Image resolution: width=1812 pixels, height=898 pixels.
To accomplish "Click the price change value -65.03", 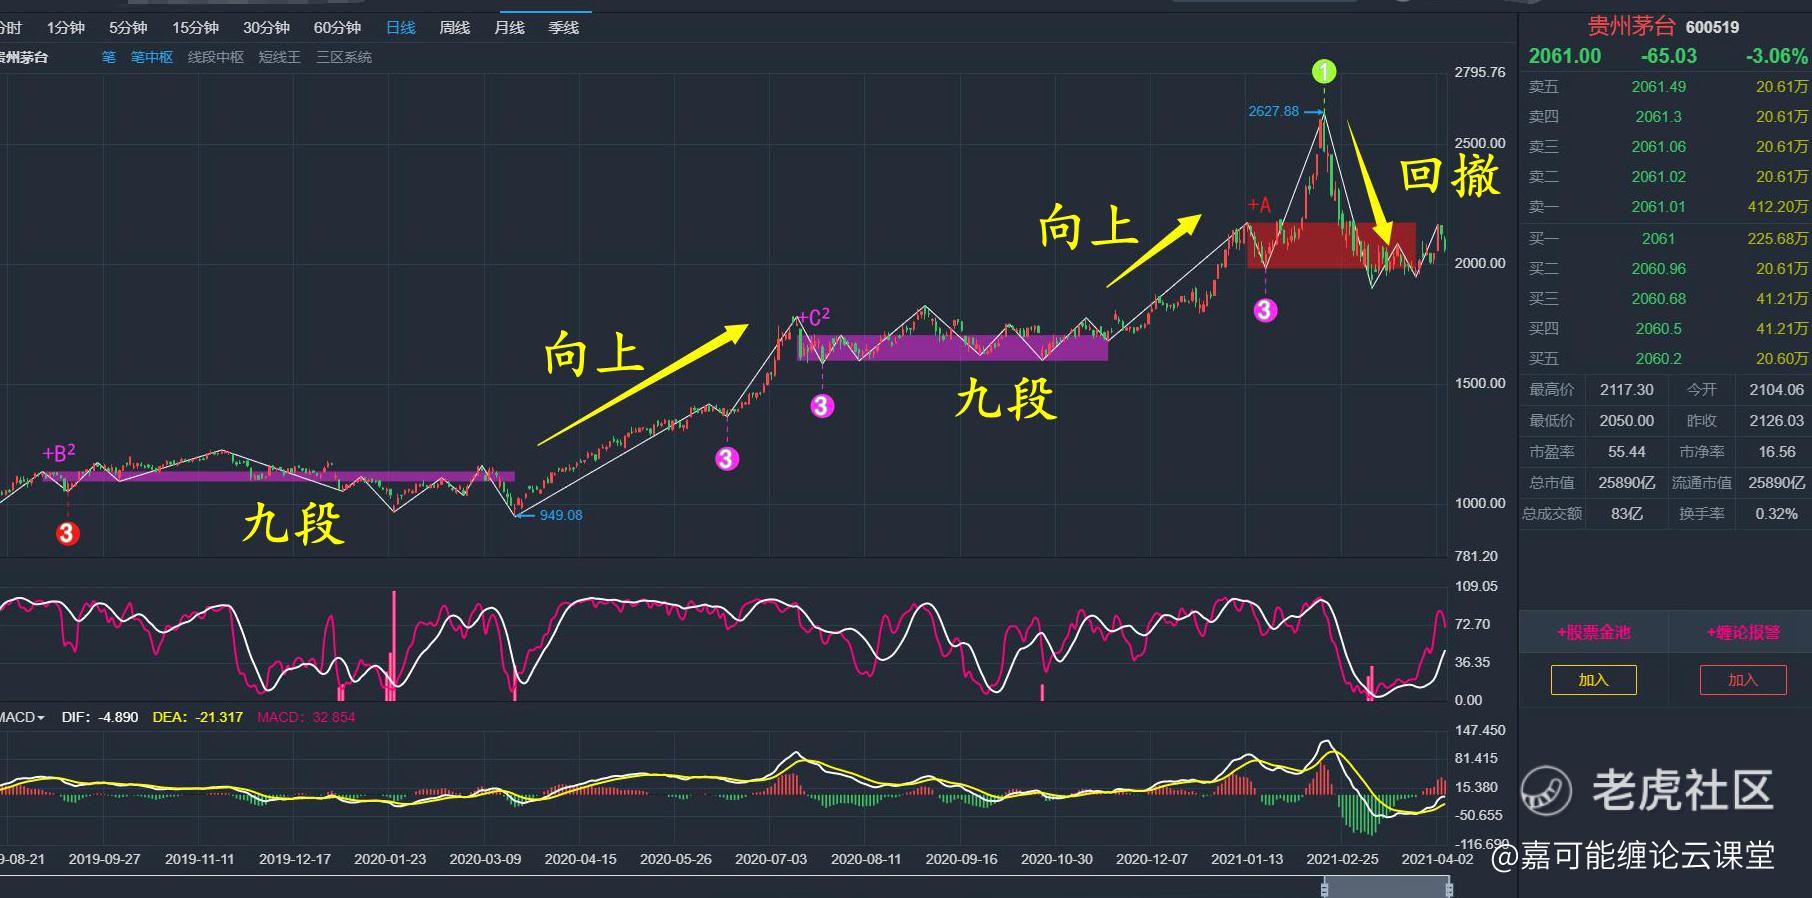I will click(1669, 56).
